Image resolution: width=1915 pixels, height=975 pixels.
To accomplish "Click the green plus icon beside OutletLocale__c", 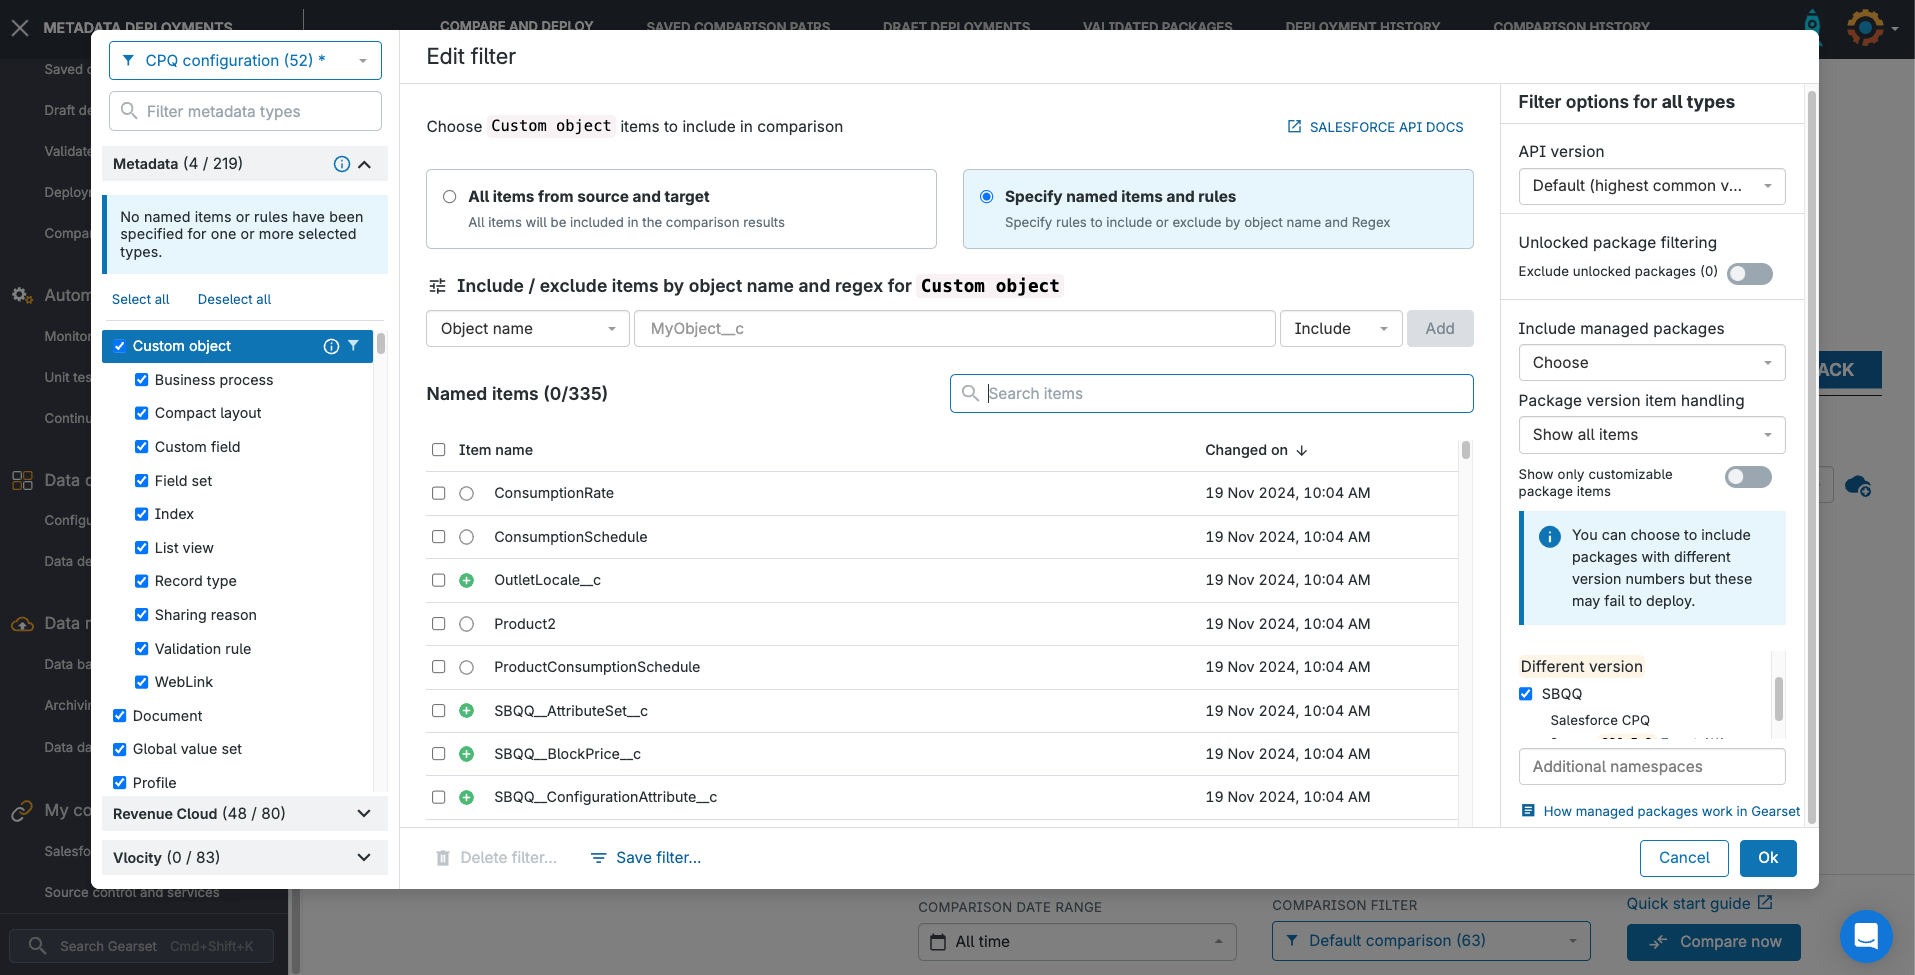I will pyautogui.click(x=466, y=580).
